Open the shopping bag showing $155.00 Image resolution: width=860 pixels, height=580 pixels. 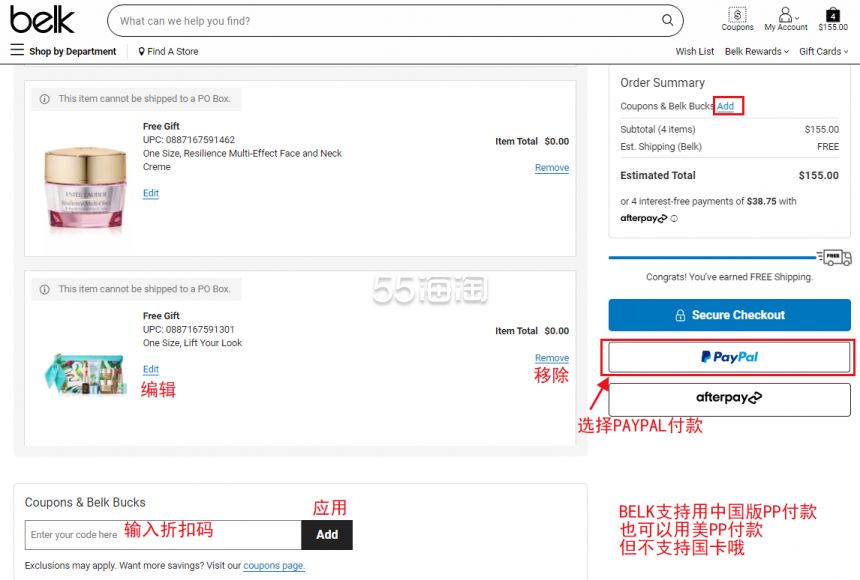click(x=833, y=19)
